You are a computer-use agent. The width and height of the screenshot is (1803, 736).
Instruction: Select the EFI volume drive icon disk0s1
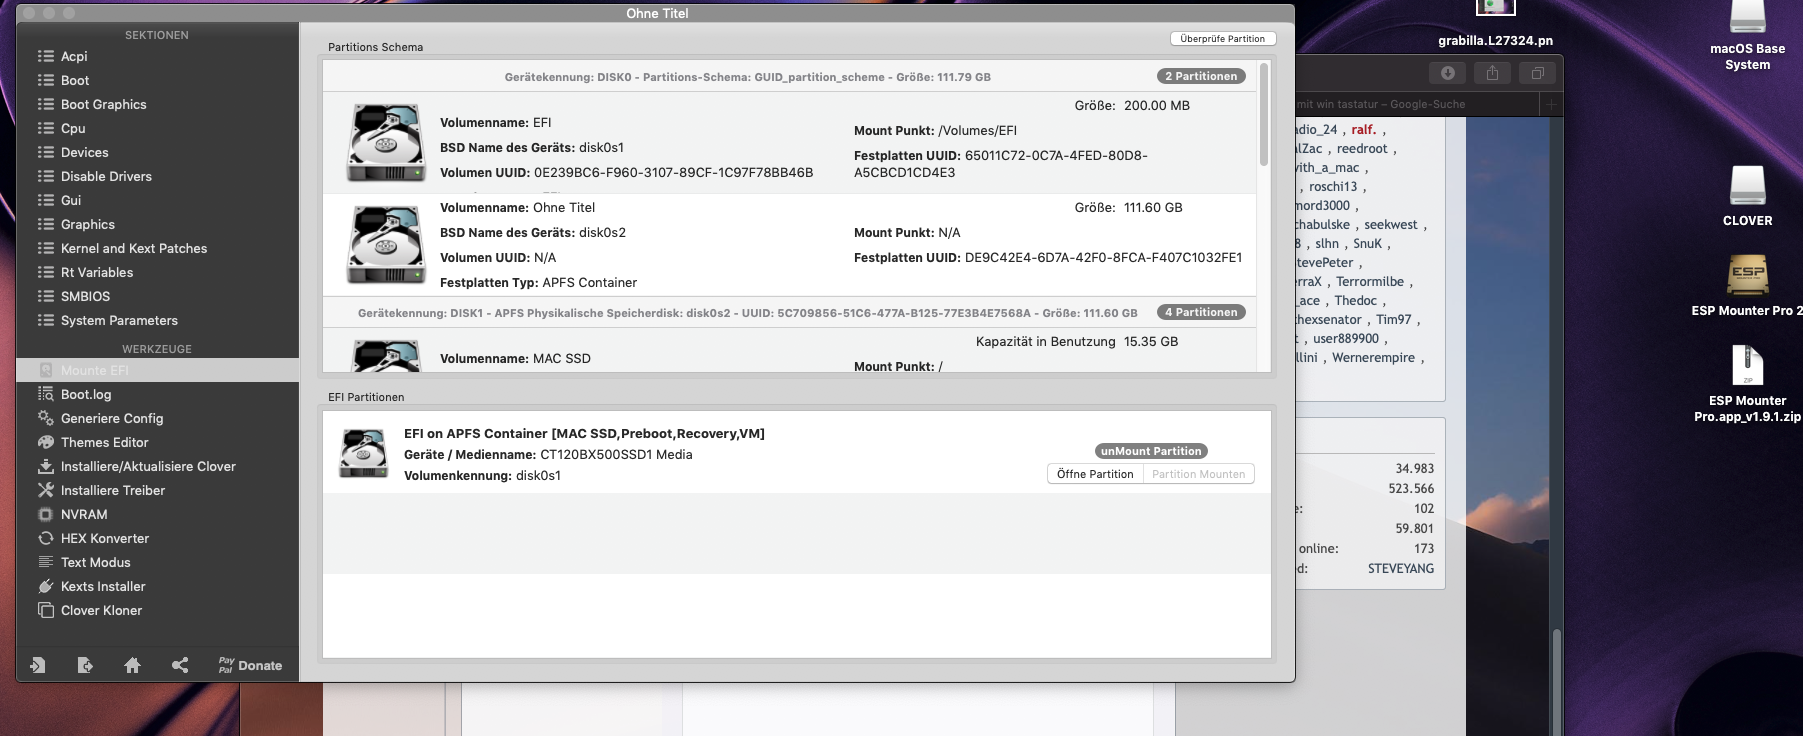(x=386, y=143)
